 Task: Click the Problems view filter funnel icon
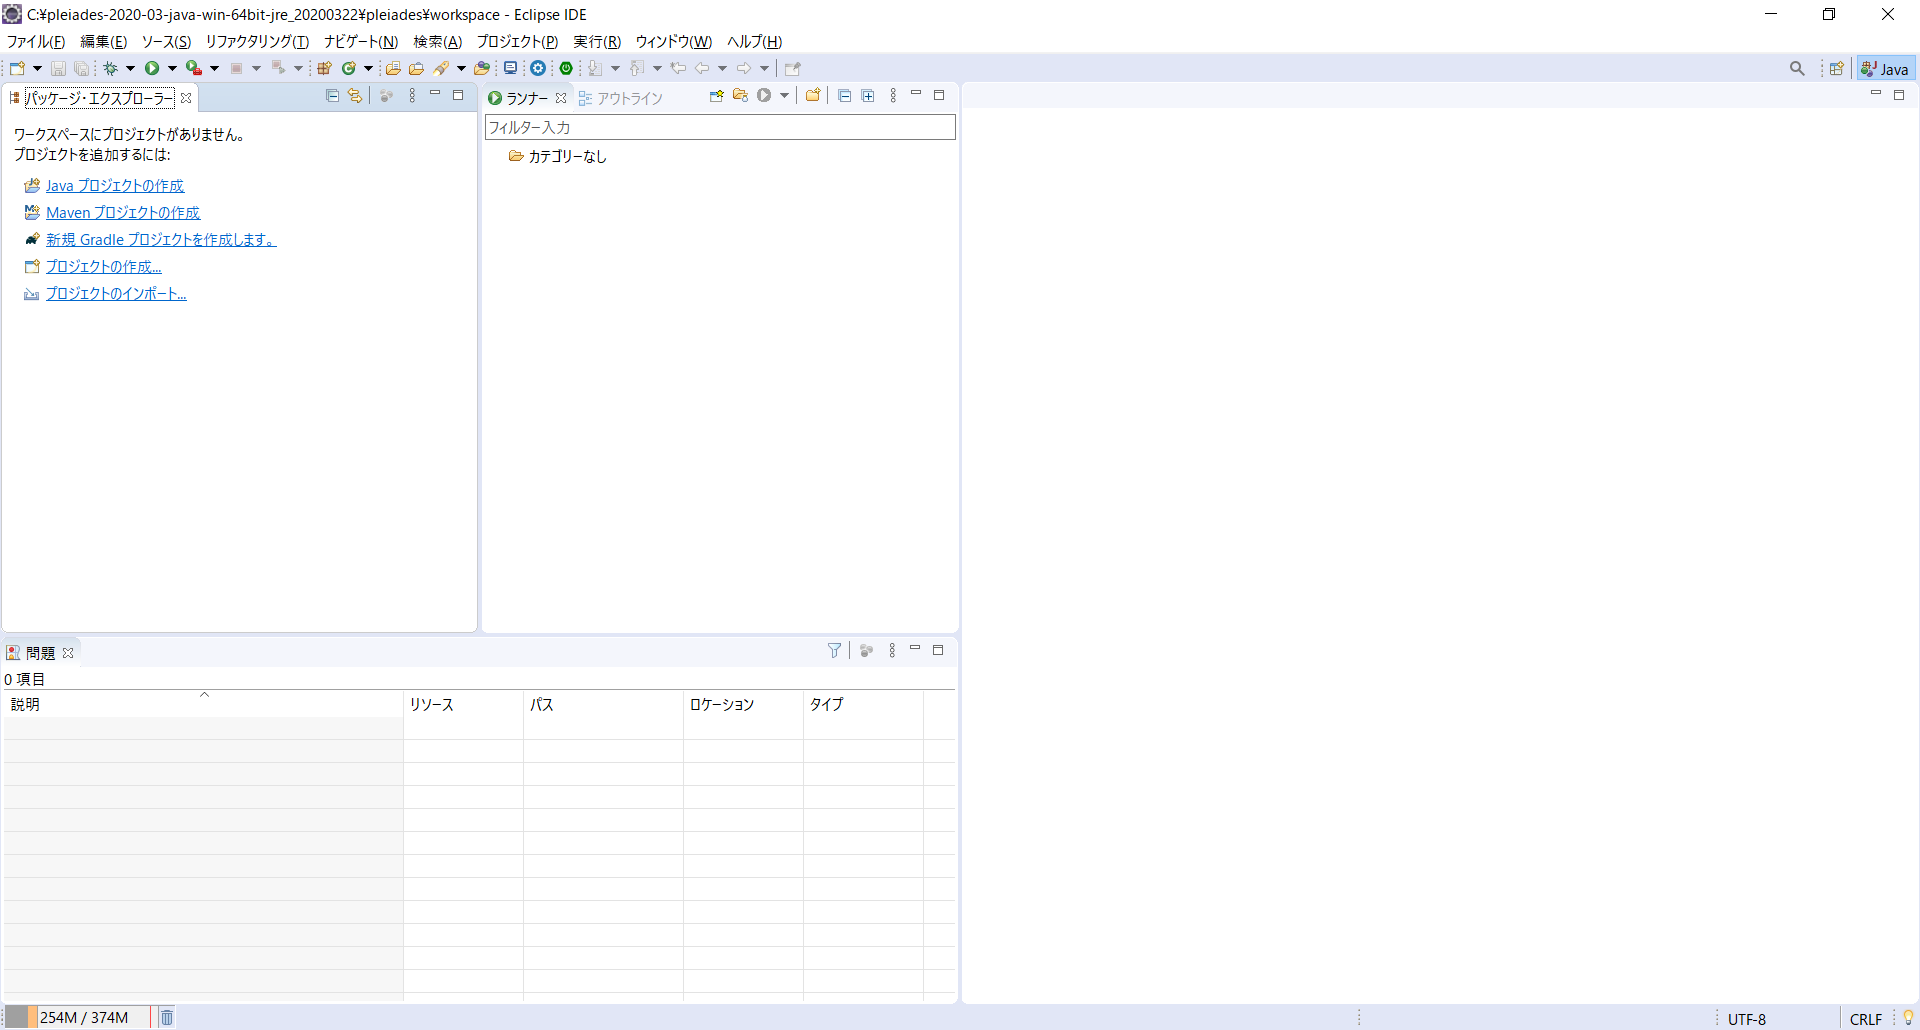[x=835, y=650]
